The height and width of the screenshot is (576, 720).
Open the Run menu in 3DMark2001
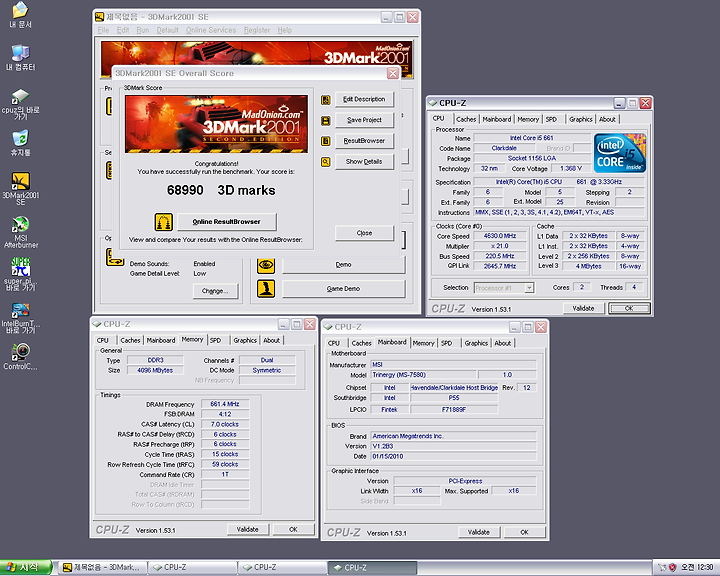(142, 30)
